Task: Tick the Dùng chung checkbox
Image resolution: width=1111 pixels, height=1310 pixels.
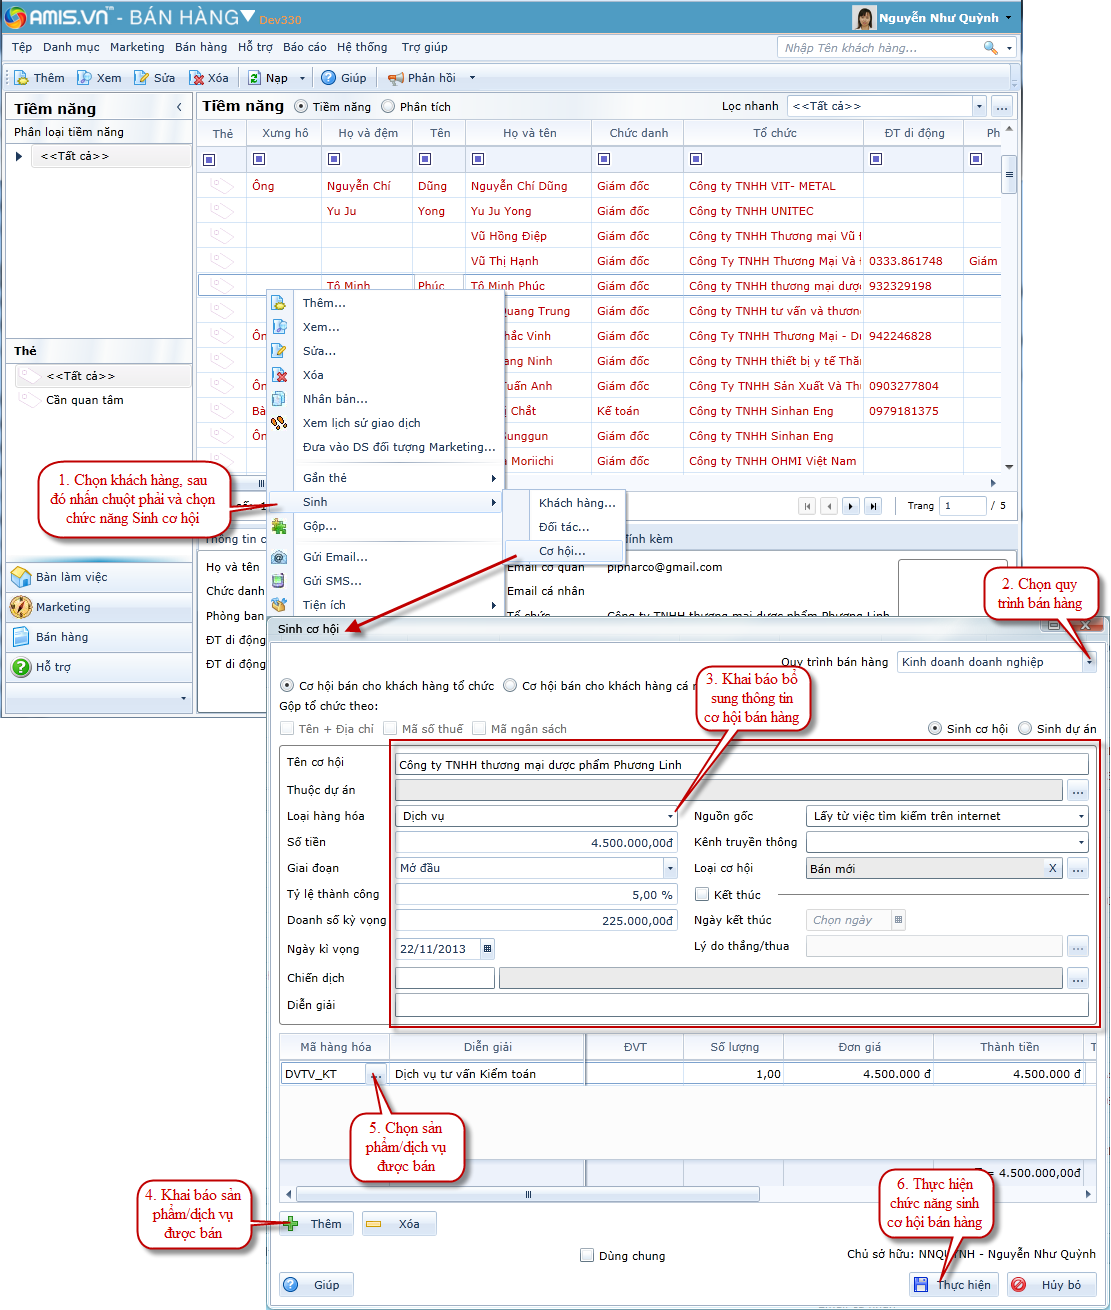Action: click(x=587, y=1255)
